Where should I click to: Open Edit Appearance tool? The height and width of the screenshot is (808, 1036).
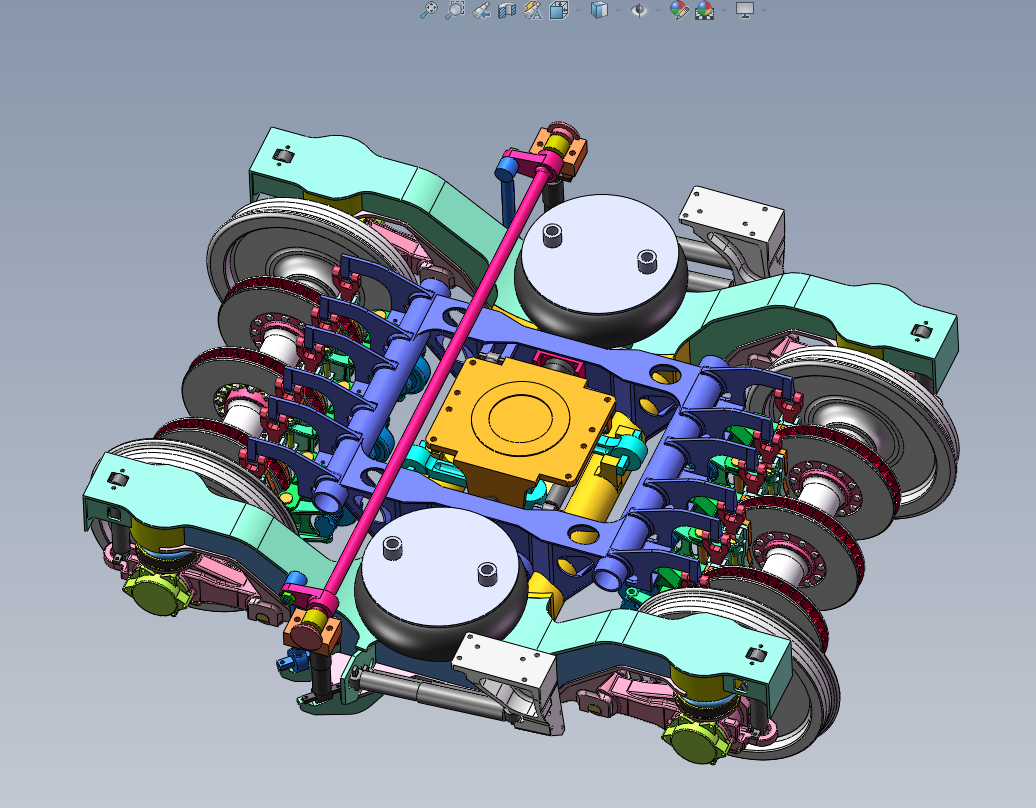[x=679, y=10]
